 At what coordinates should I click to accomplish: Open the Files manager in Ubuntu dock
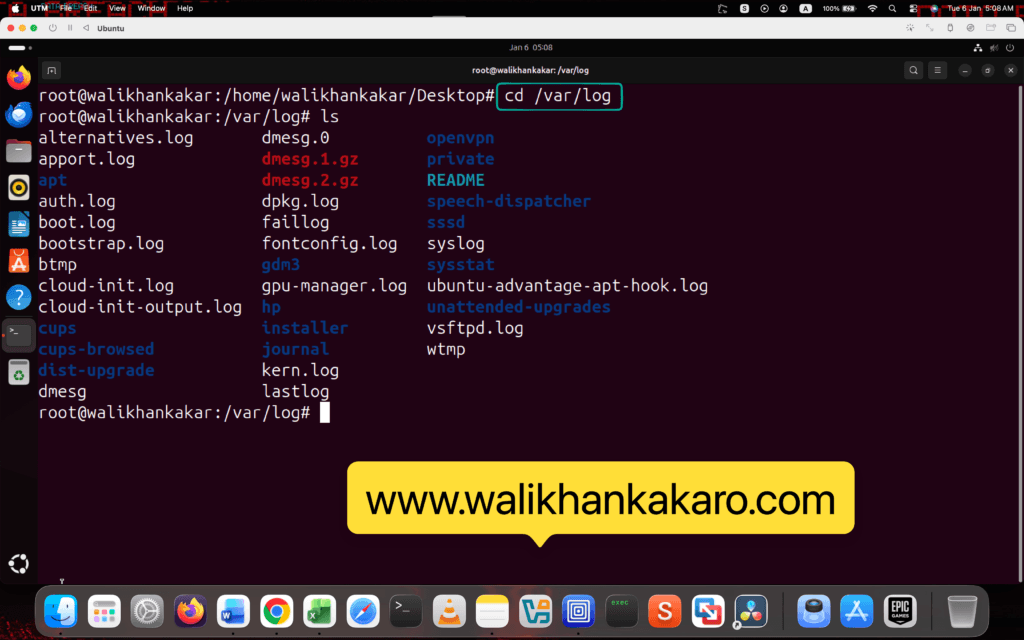(18, 151)
